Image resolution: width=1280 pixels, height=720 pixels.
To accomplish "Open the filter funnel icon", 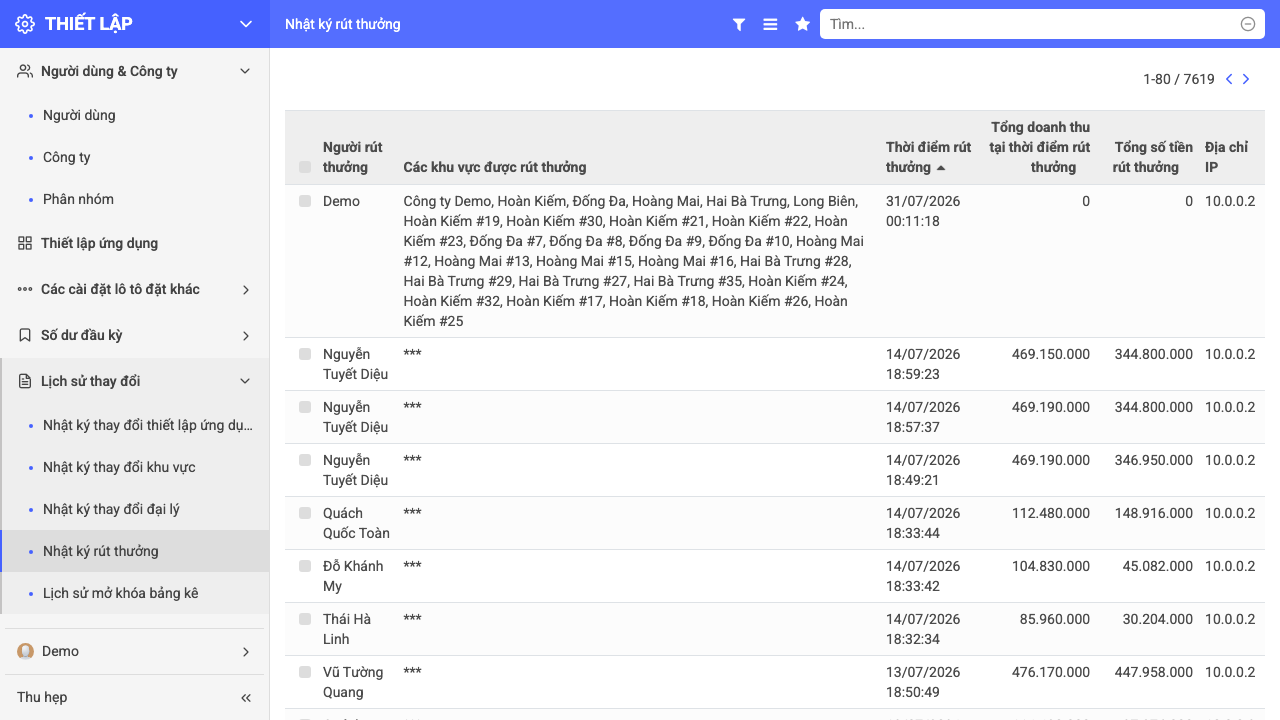I will point(739,24).
